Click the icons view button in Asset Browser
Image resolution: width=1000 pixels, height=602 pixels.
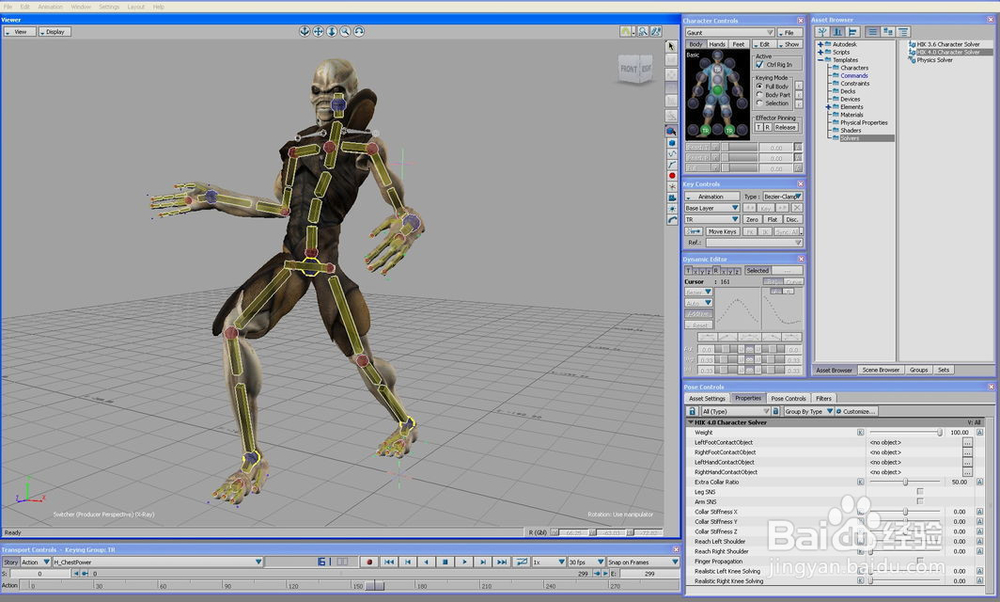(887, 32)
